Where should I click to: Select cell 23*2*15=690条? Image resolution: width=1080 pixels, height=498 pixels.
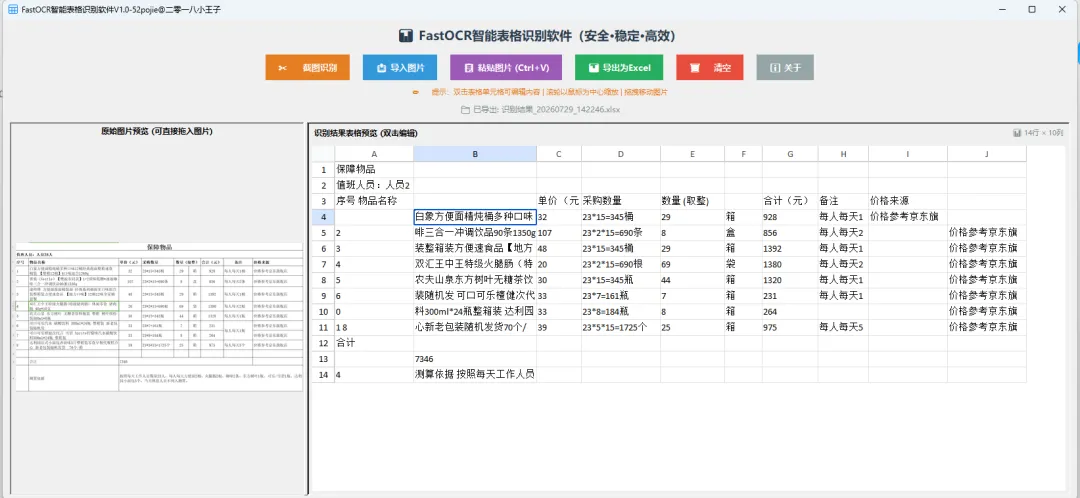pos(621,233)
